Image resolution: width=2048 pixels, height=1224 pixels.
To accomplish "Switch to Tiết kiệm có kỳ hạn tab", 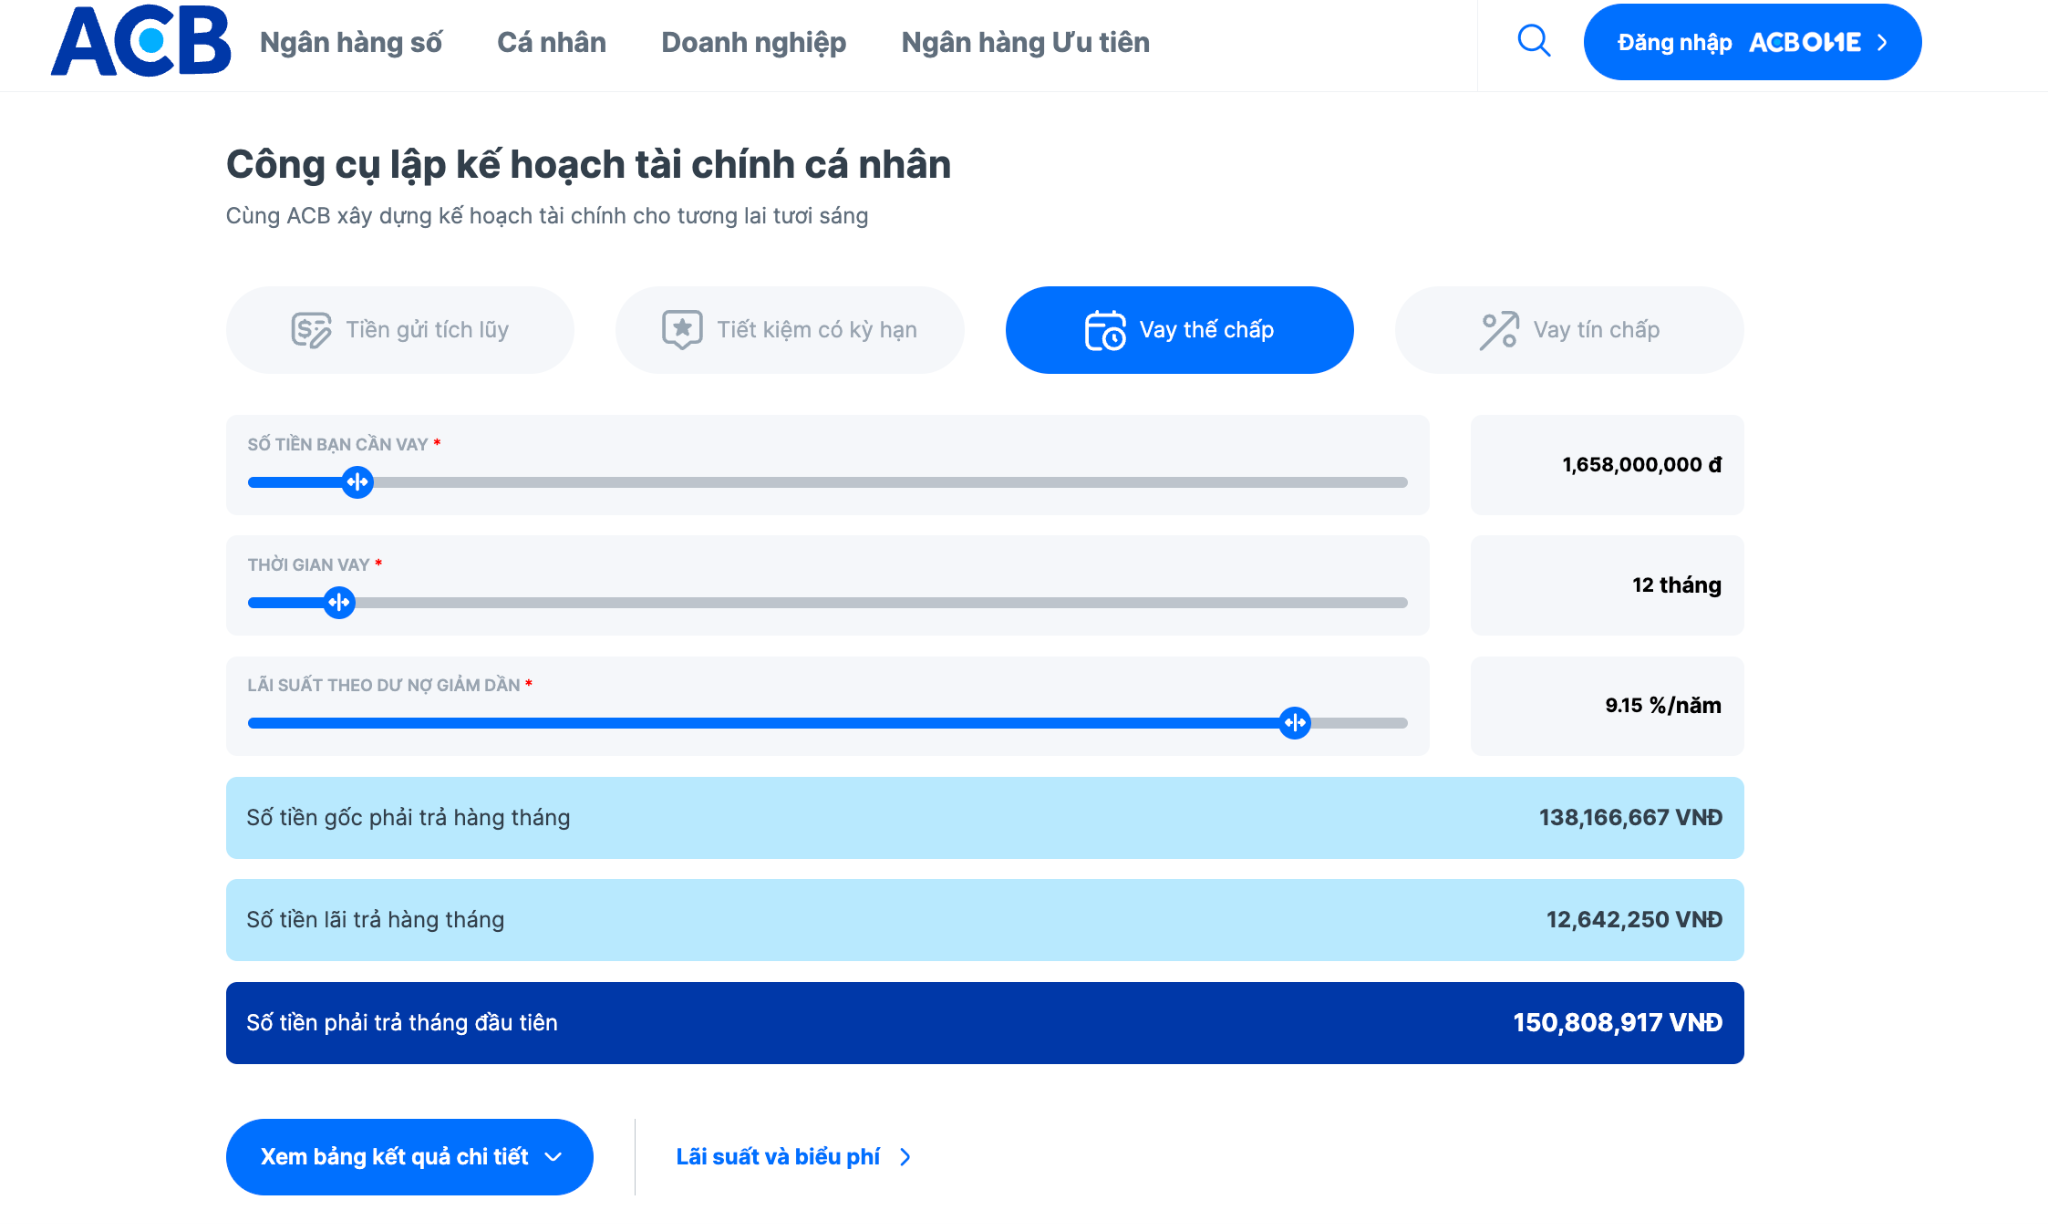I will click(790, 330).
